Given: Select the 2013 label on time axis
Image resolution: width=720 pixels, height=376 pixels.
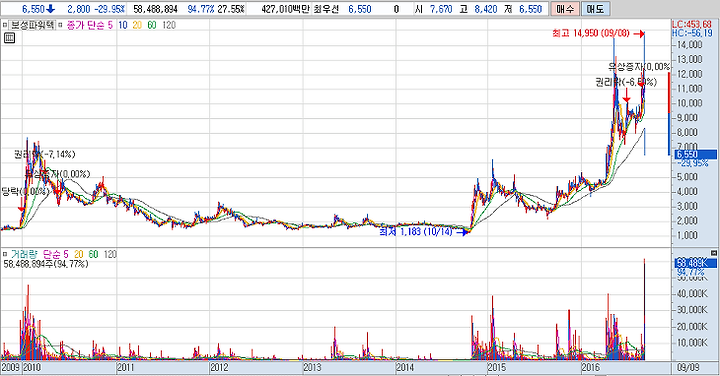Looking at the screenshot, I should click(312, 367).
